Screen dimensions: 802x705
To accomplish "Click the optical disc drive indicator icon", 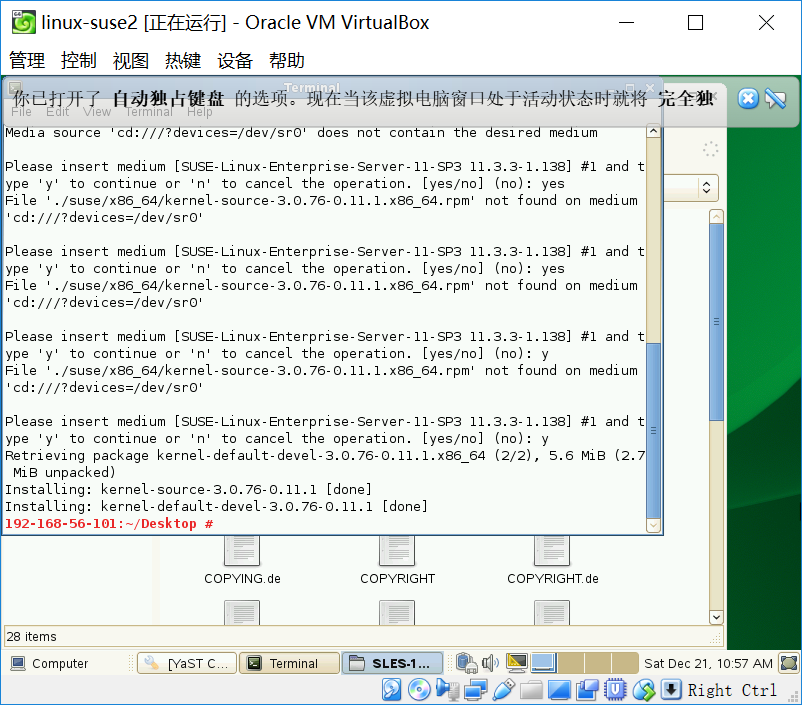I will 419,690.
